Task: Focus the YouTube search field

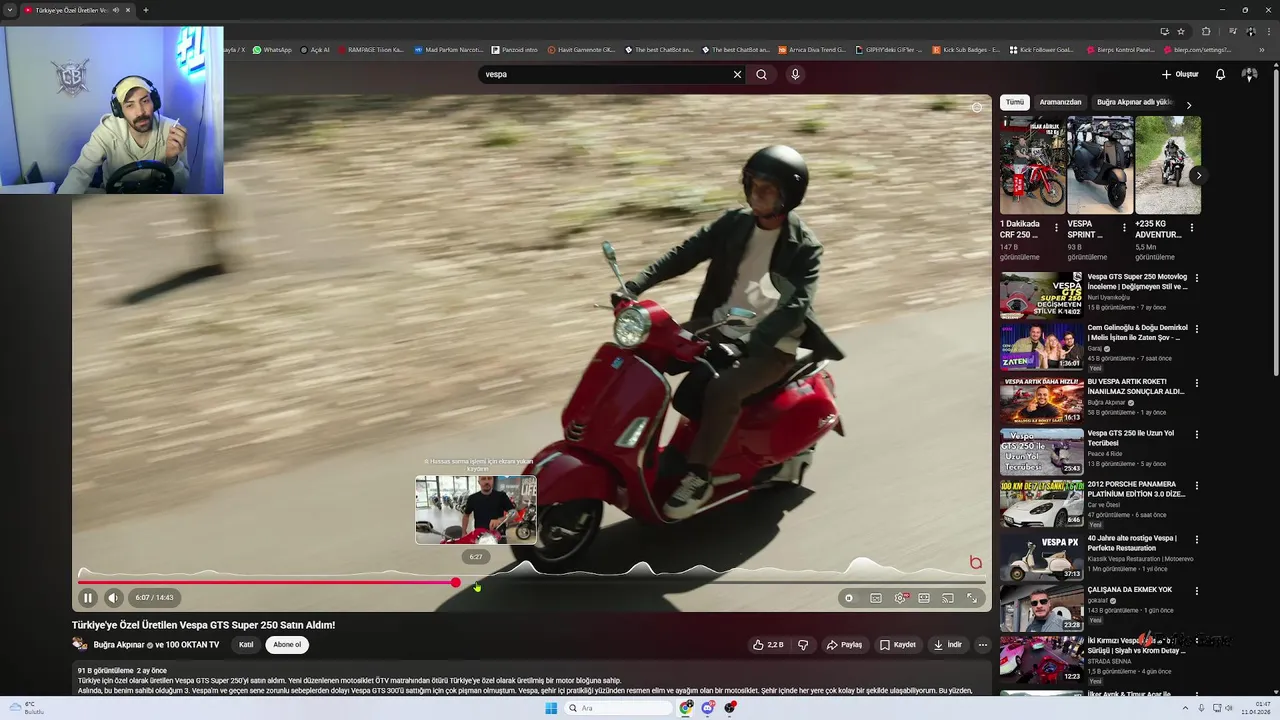Action: 605,74
